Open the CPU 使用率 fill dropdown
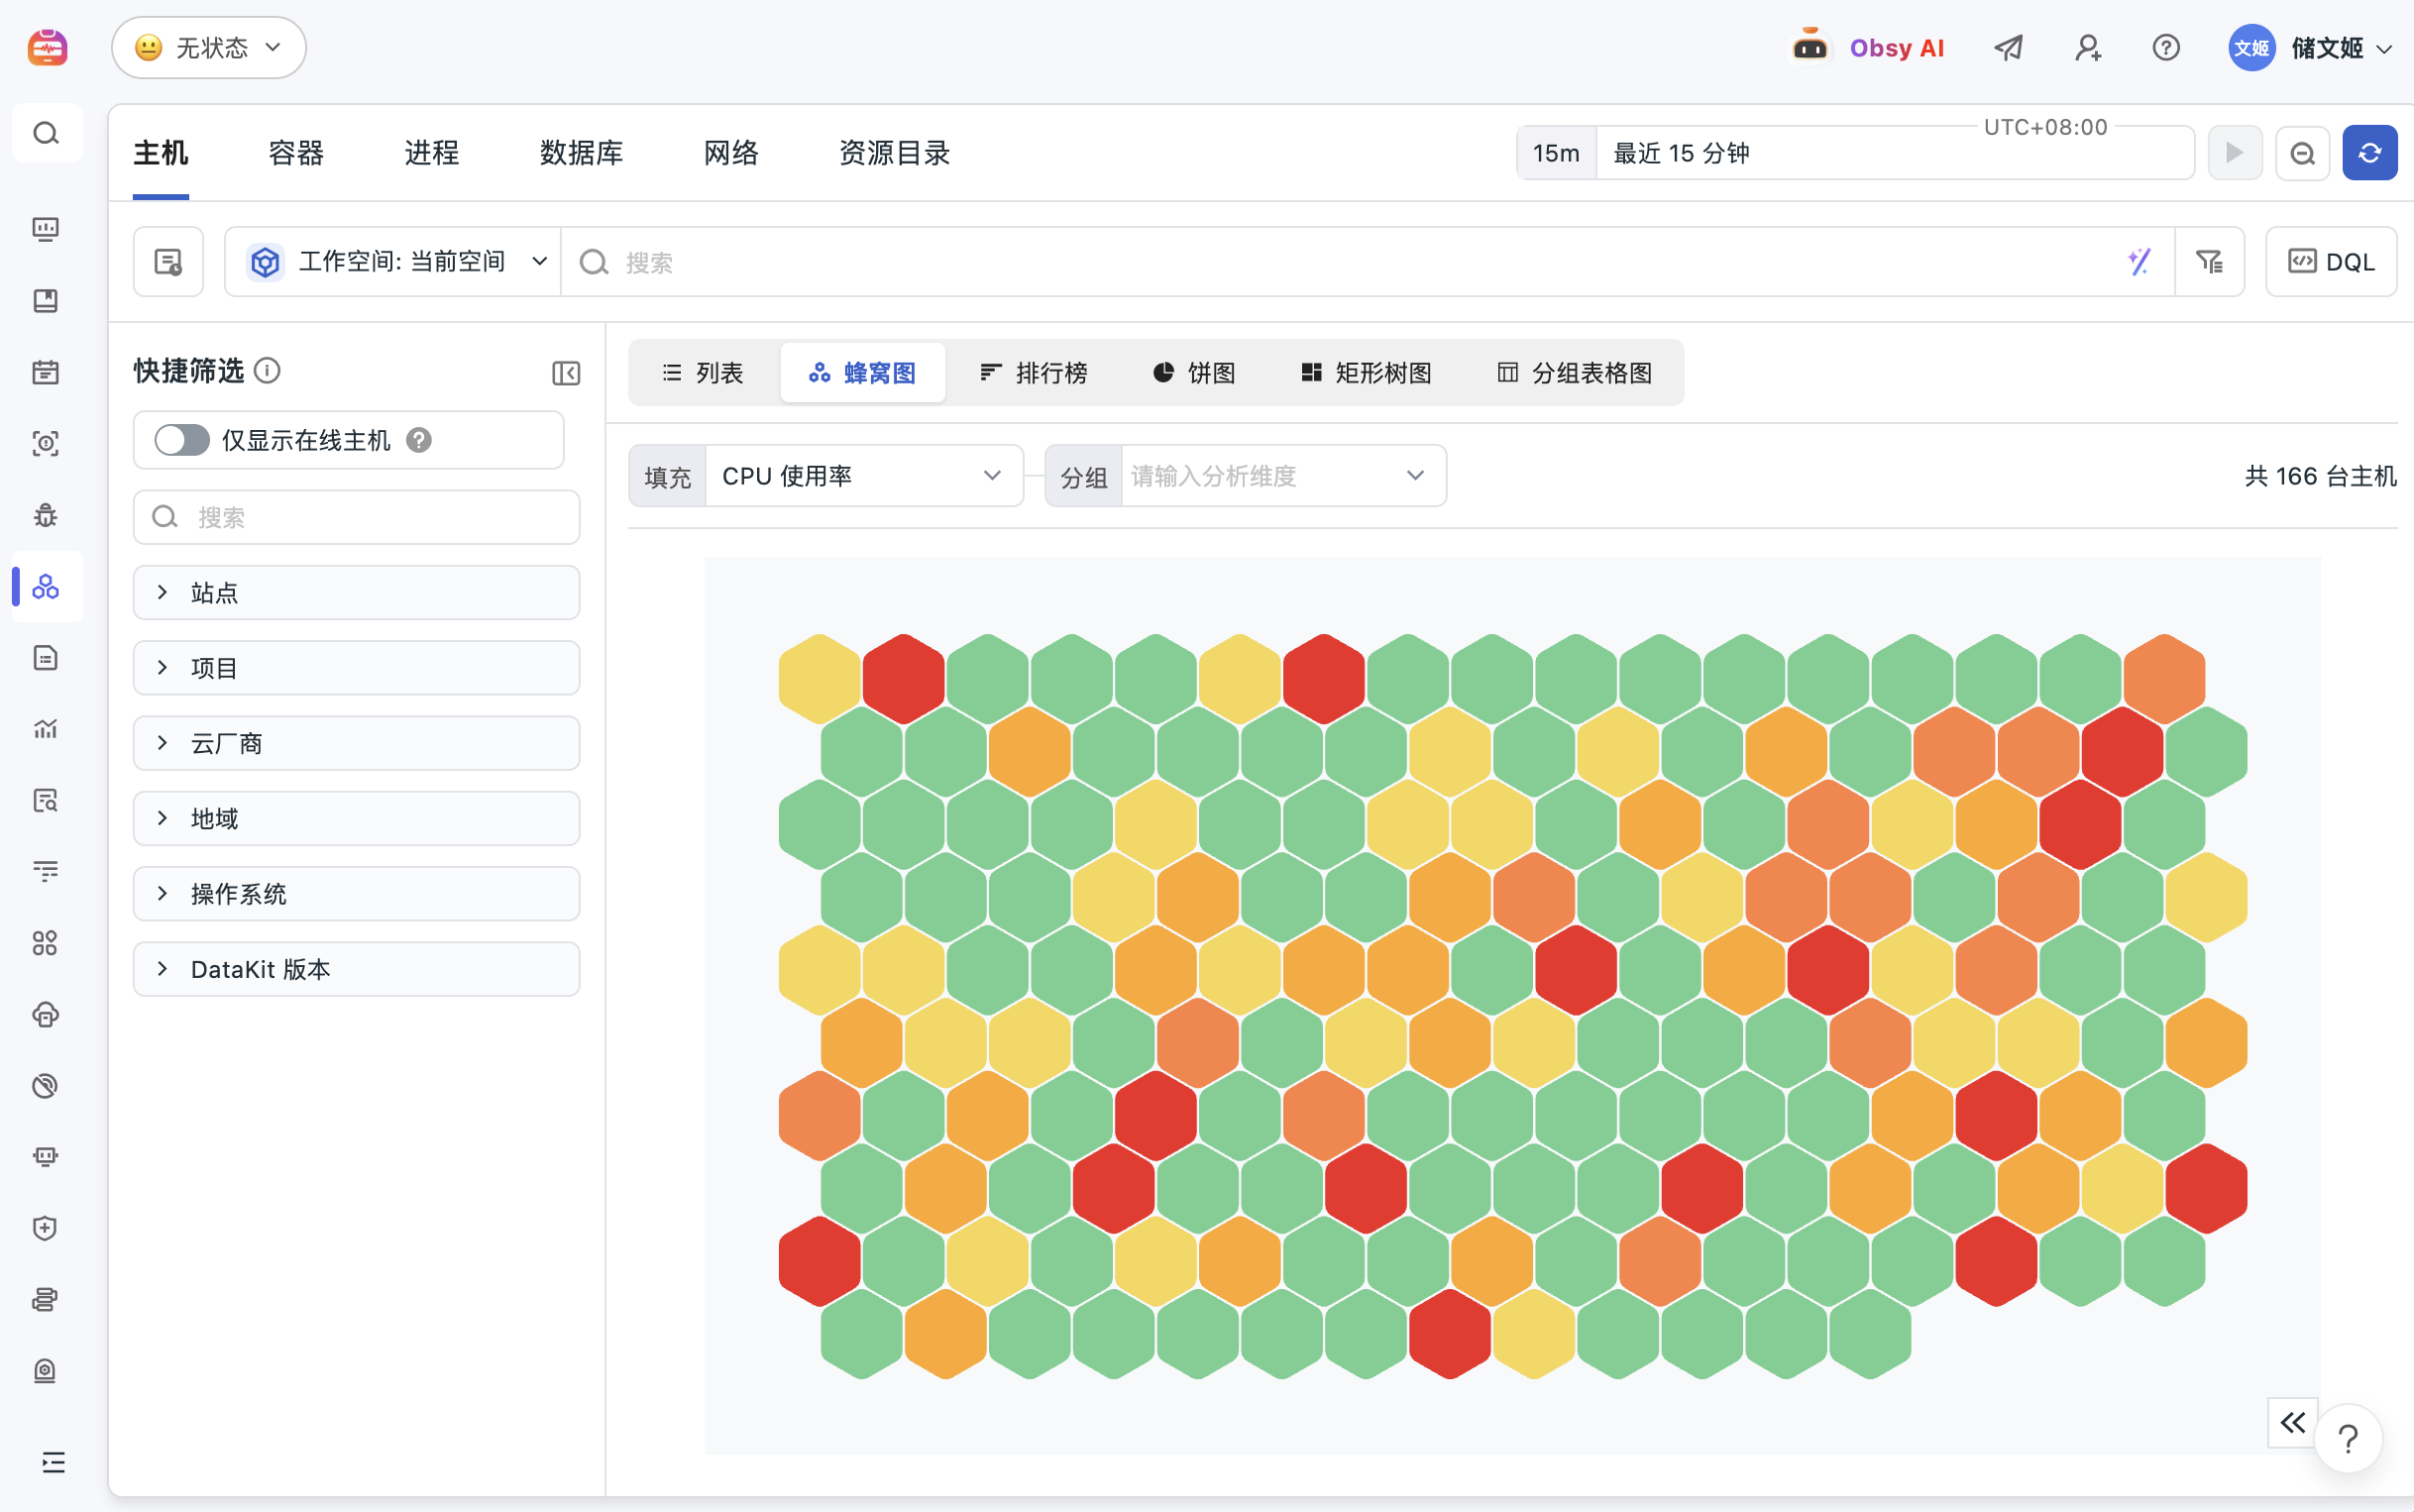Viewport: 2414px width, 1512px height. pyautogui.click(x=864, y=476)
